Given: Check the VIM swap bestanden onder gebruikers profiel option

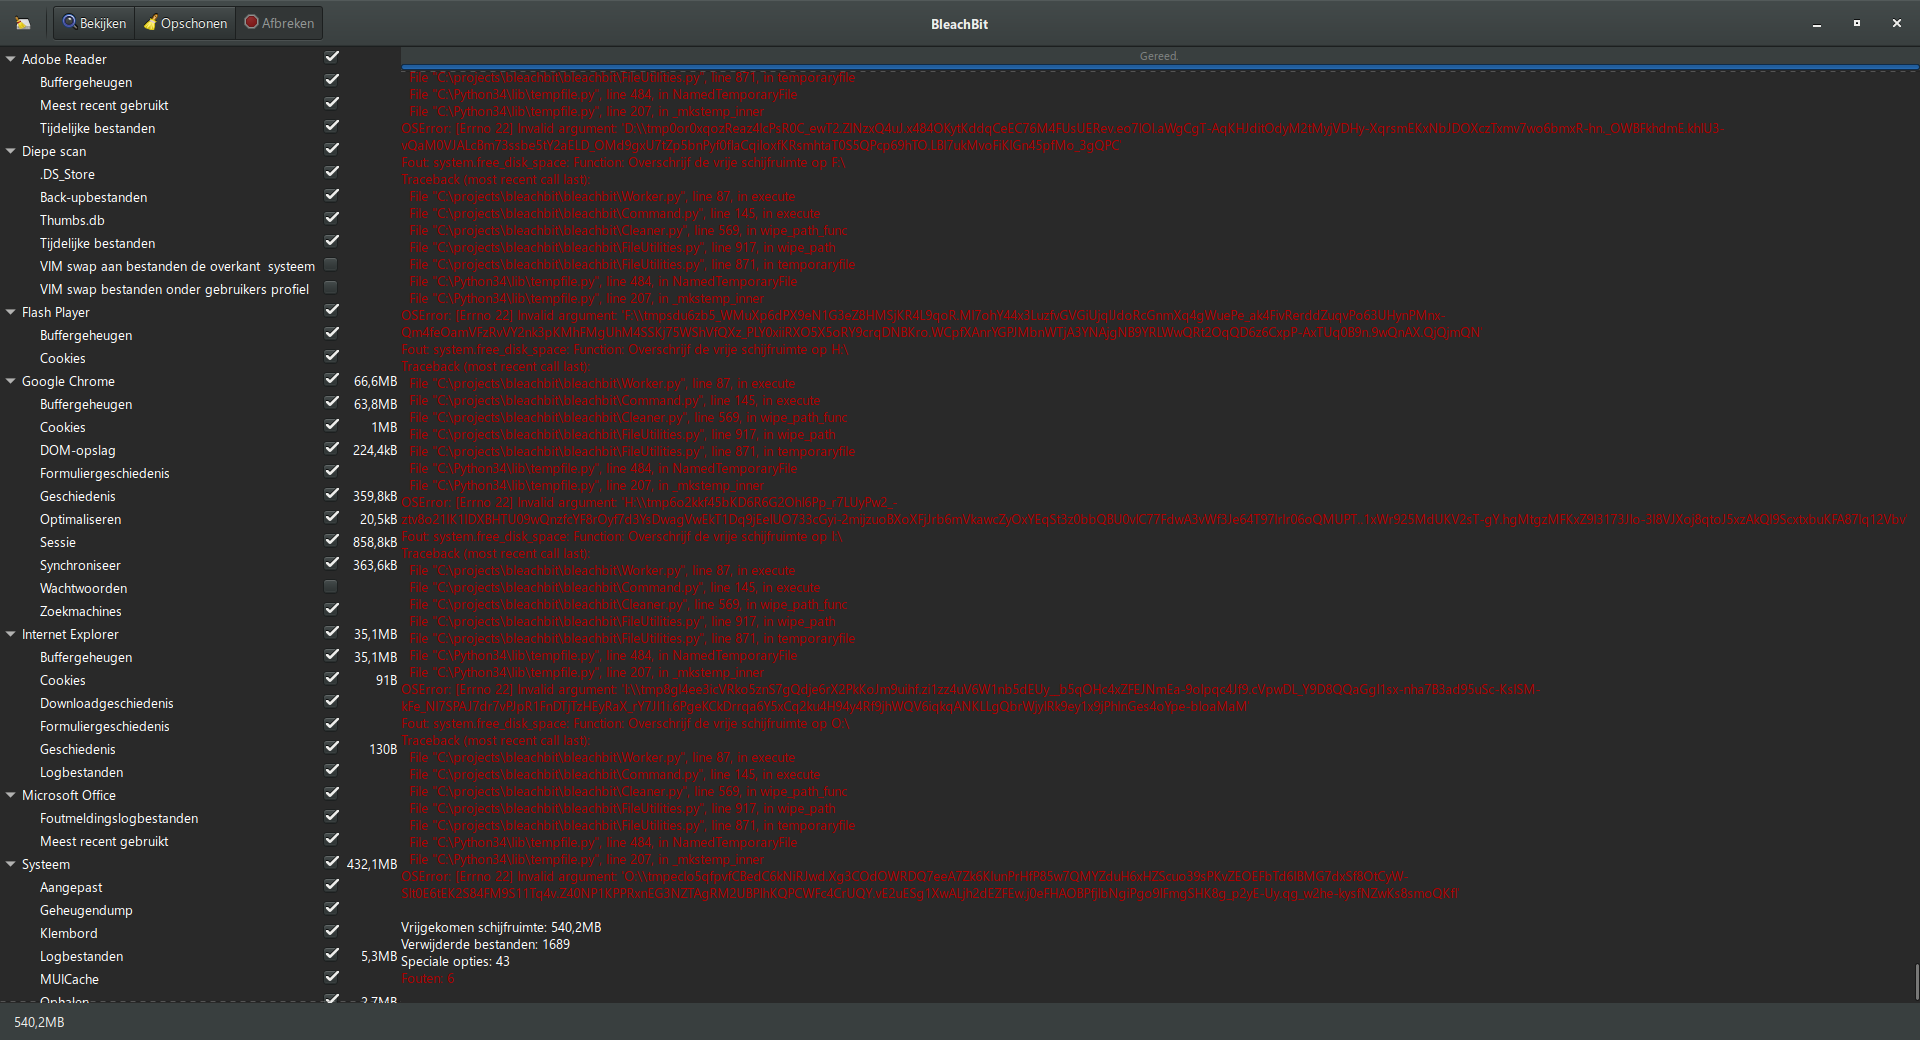Looking at the screenshot, I should (331, 287).
